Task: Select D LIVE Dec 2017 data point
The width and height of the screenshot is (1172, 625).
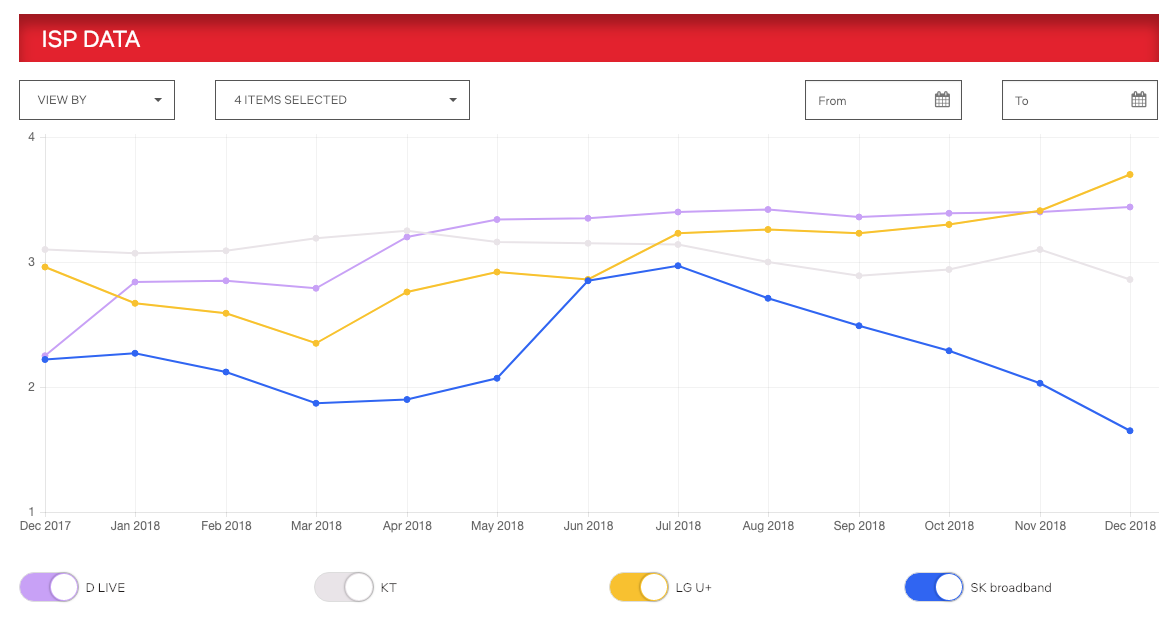Action: click(45, 356)
